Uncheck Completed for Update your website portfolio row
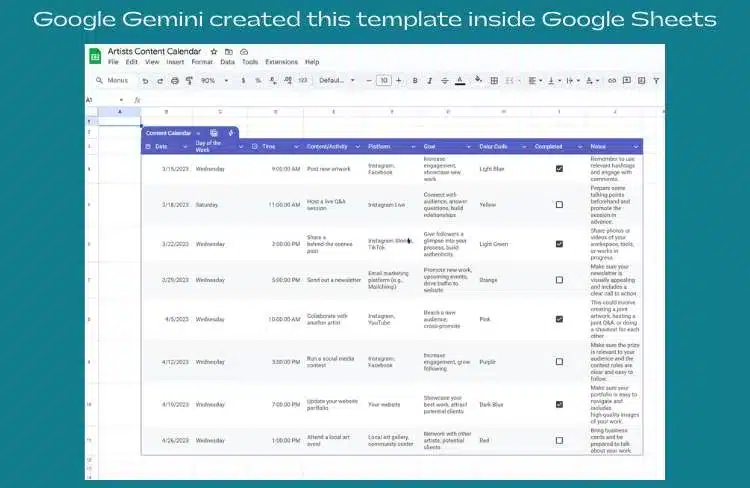 click(x=559, y=404)
